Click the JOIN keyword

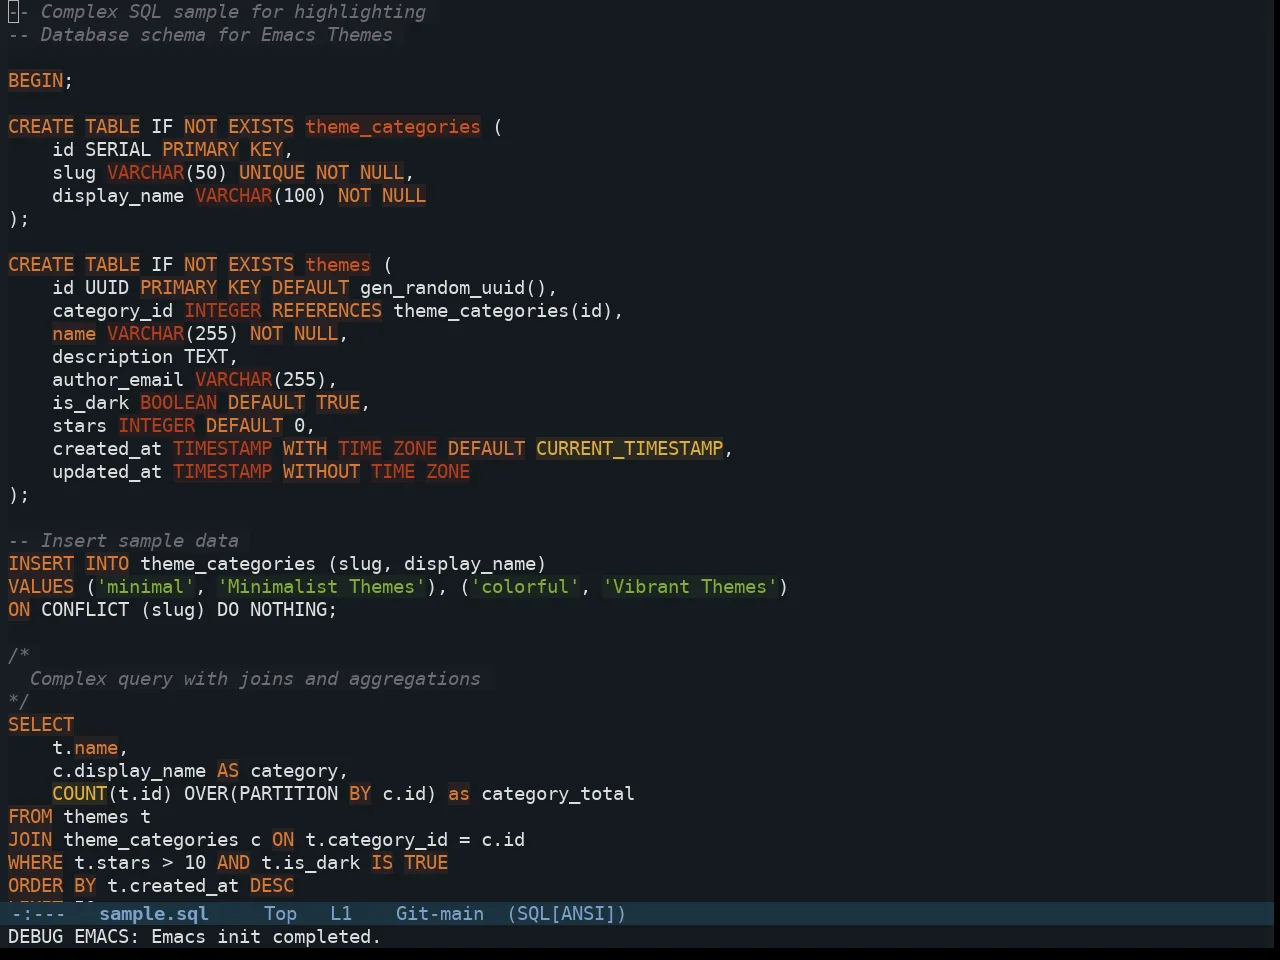(x=30, y=839)
